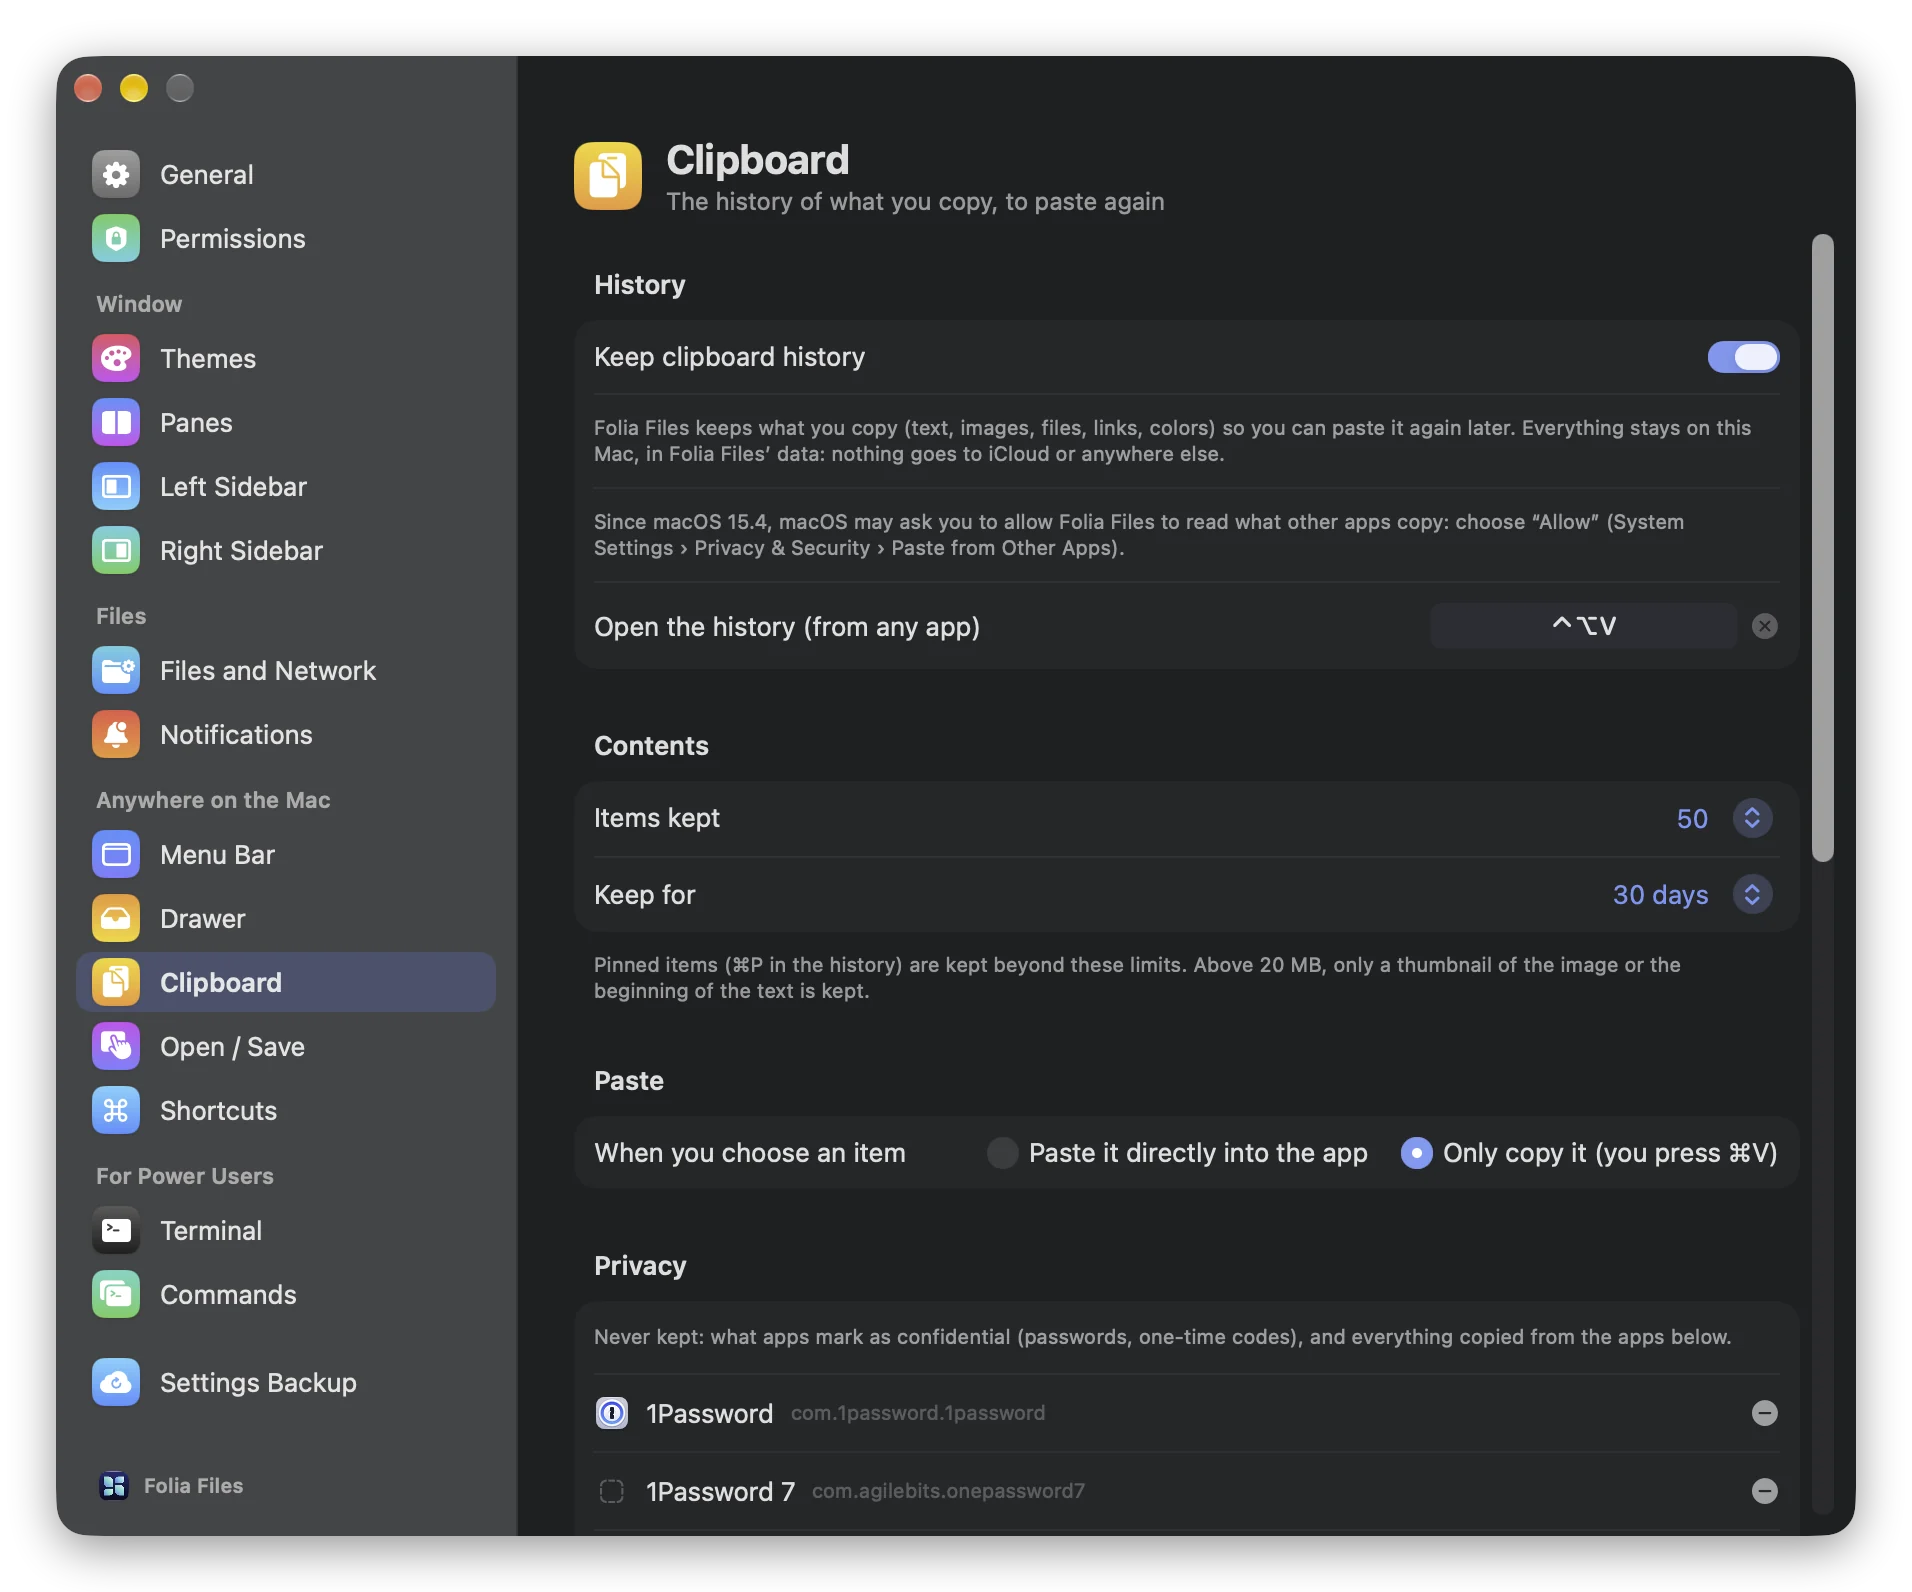Switch to the Themes sidebar tab
Screen dimensions: 1912x1592
tap(286, 359)
